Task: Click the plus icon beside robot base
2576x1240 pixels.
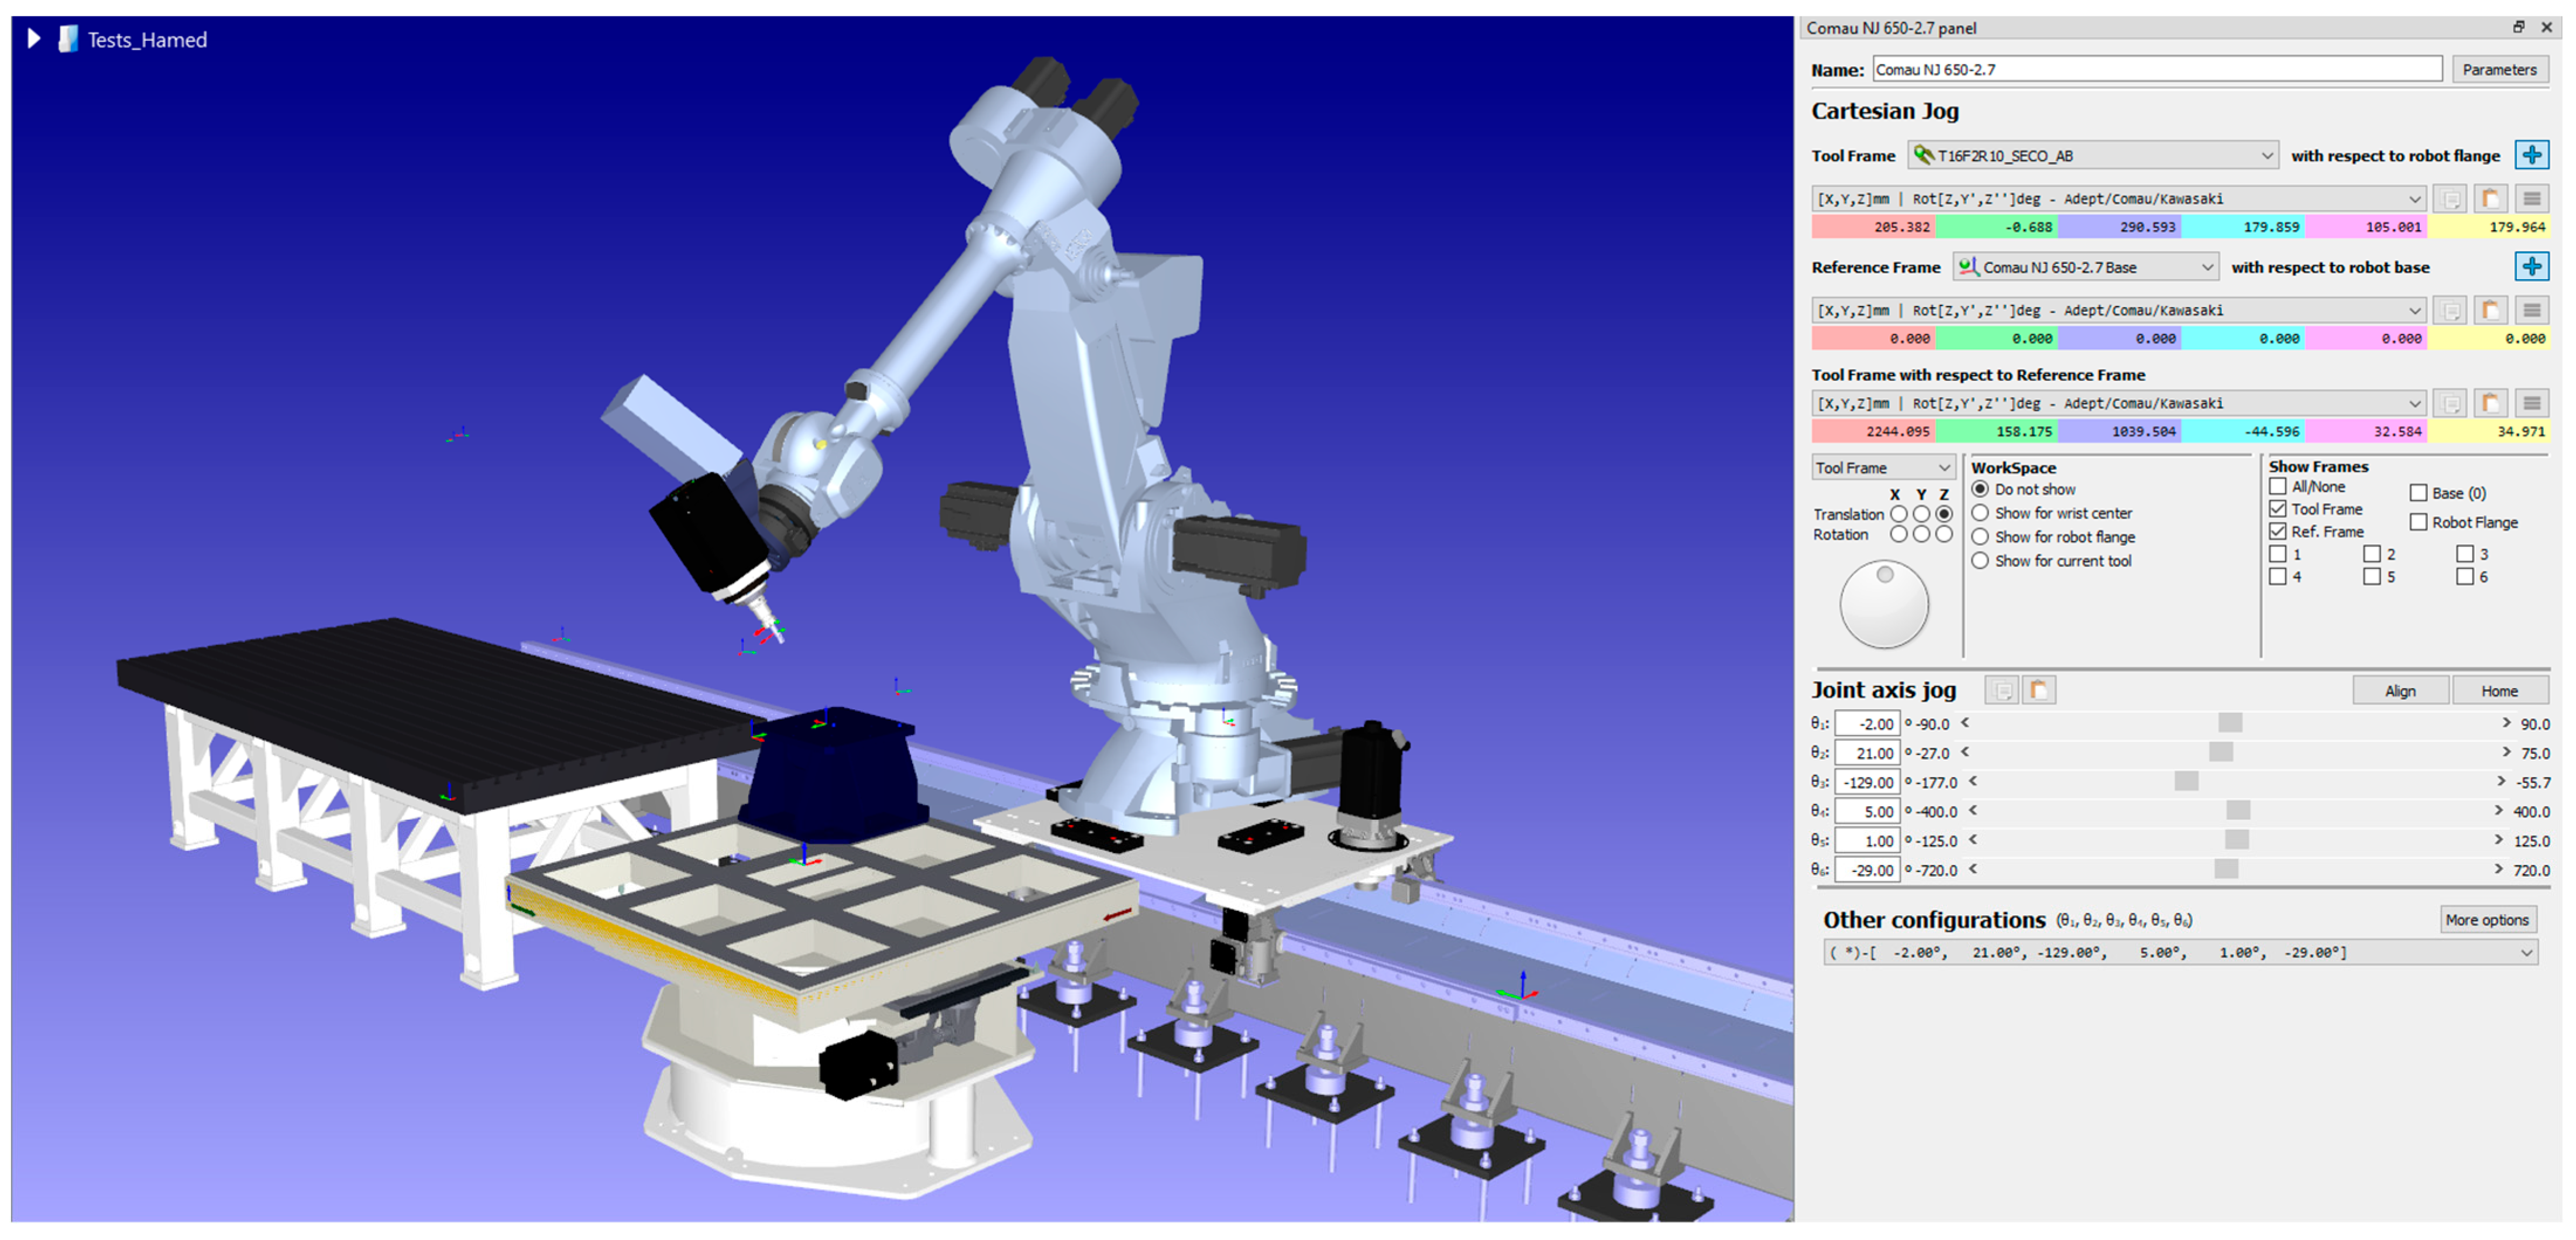Action: pyautogui.click(x=2531, y=266)
